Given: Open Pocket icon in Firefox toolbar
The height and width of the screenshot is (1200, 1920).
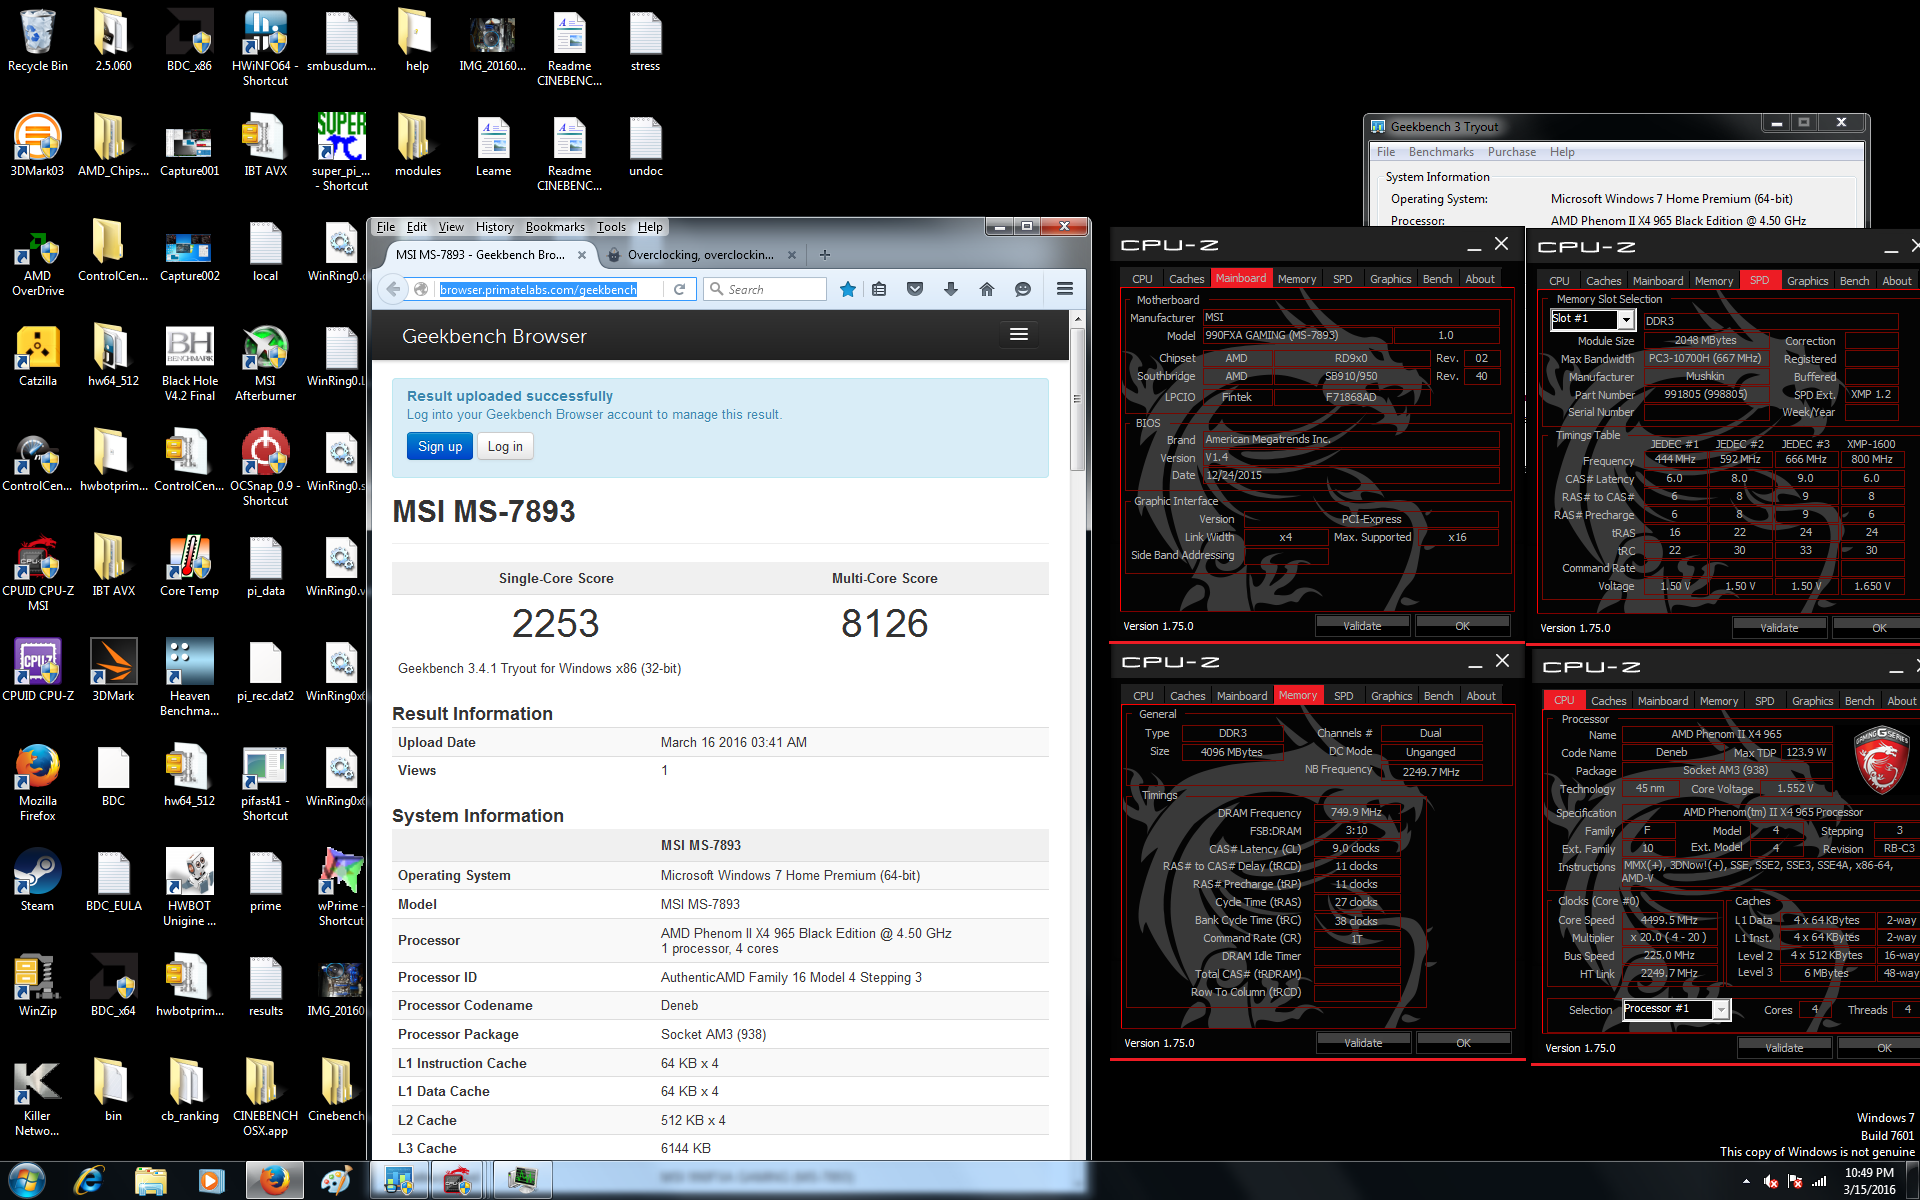Looking at the screenshot, I should 915,289.
